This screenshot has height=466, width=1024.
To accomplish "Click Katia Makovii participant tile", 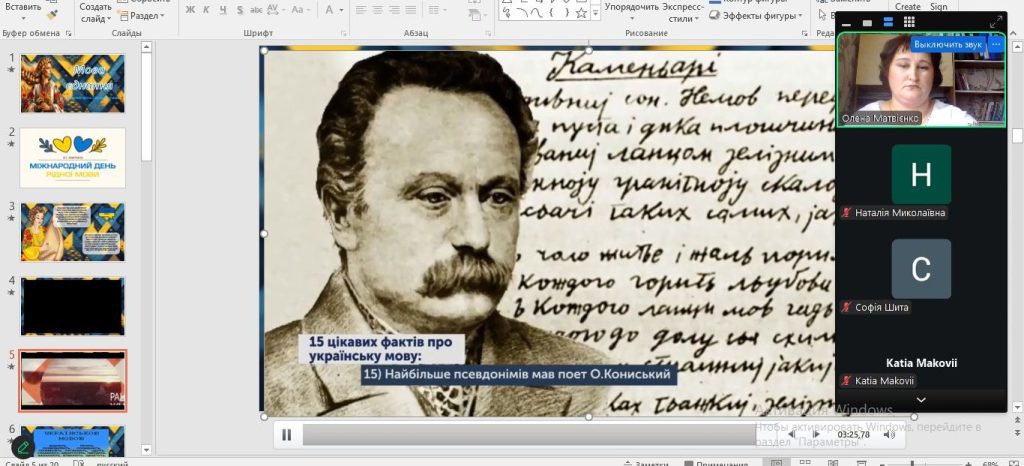I will point(921,362).
